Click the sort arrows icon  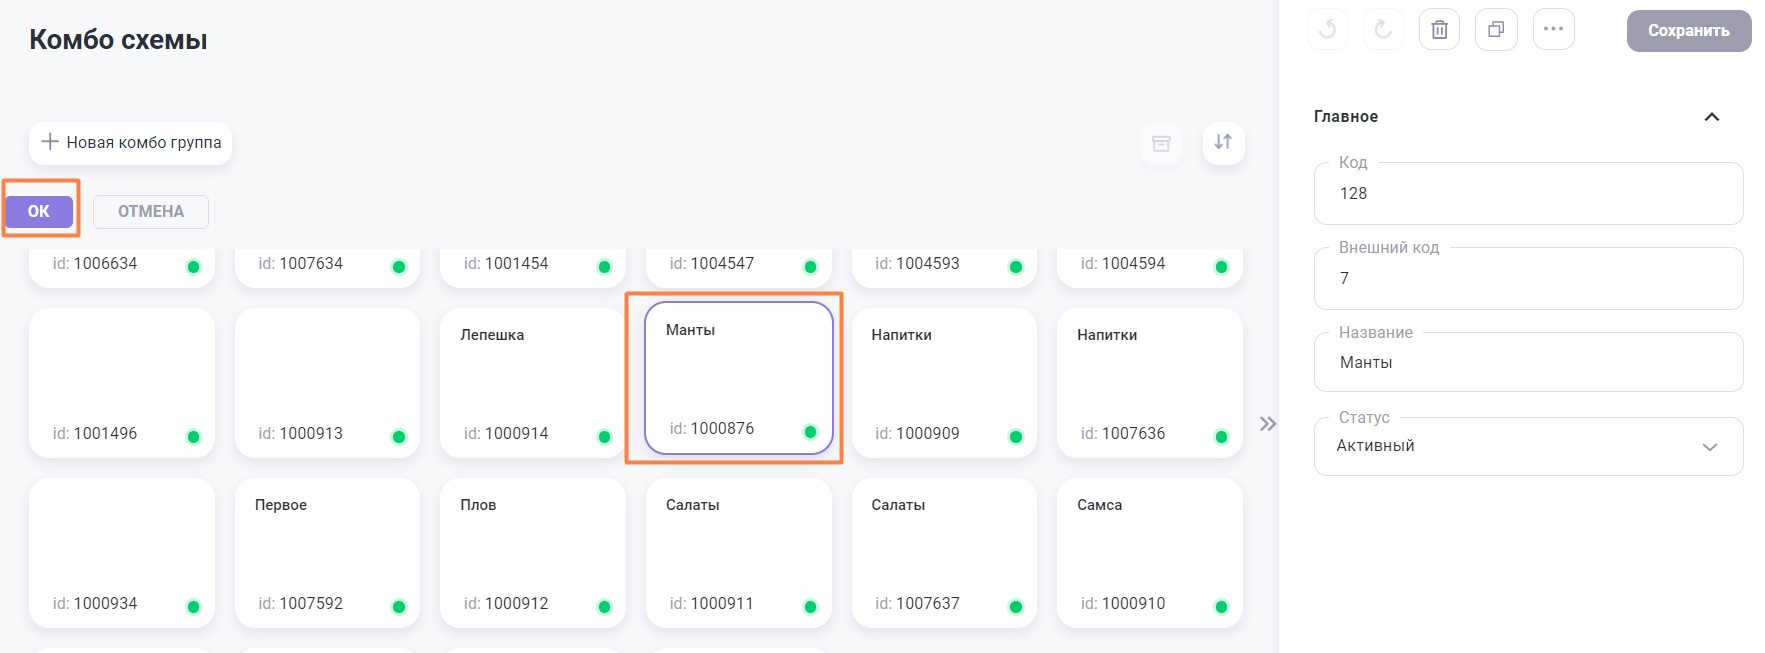tap(1223, 142)
